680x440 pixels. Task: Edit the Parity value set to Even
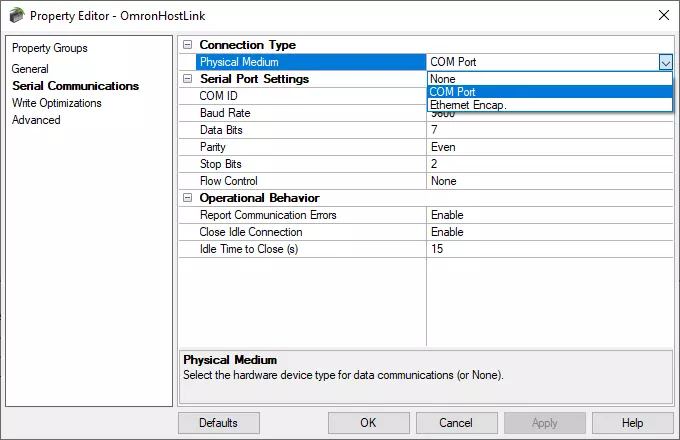click(x=549, y=147)
